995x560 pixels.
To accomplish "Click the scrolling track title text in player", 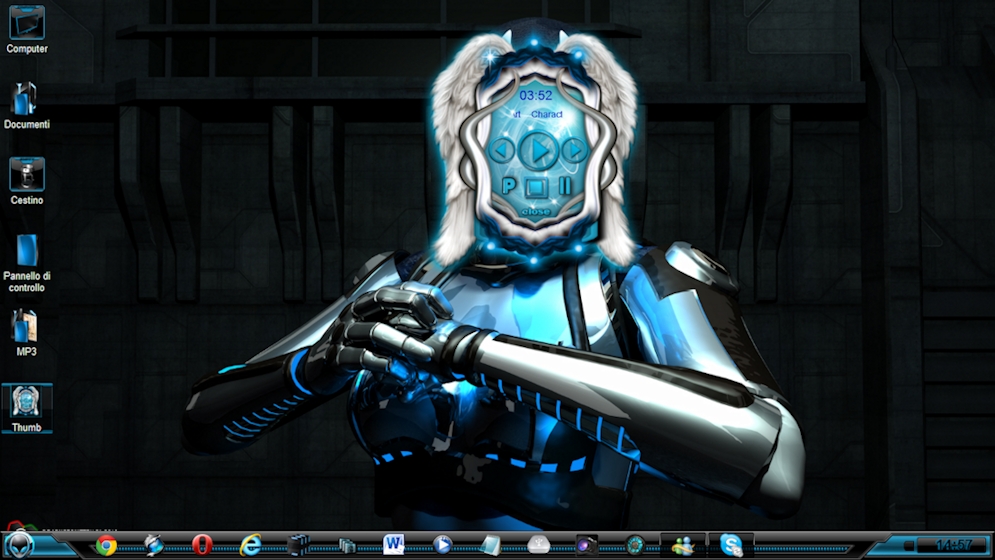I will [x=537, y=114].
